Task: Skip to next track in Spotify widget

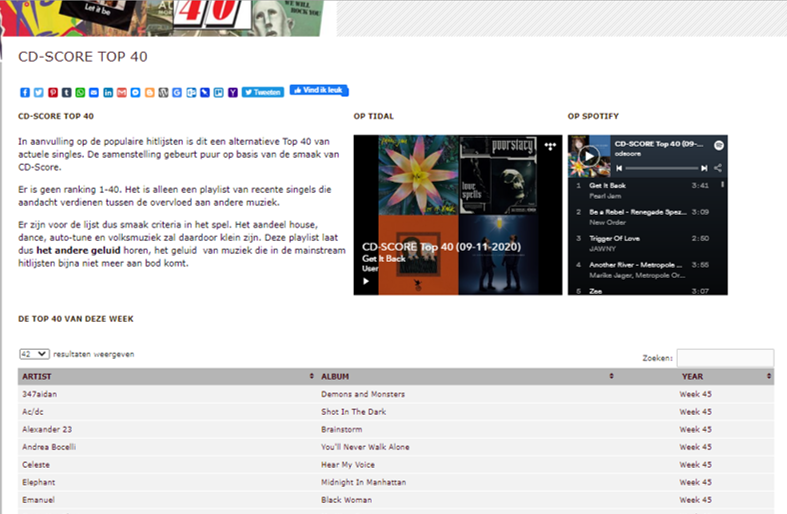Action: coord(704,168)
